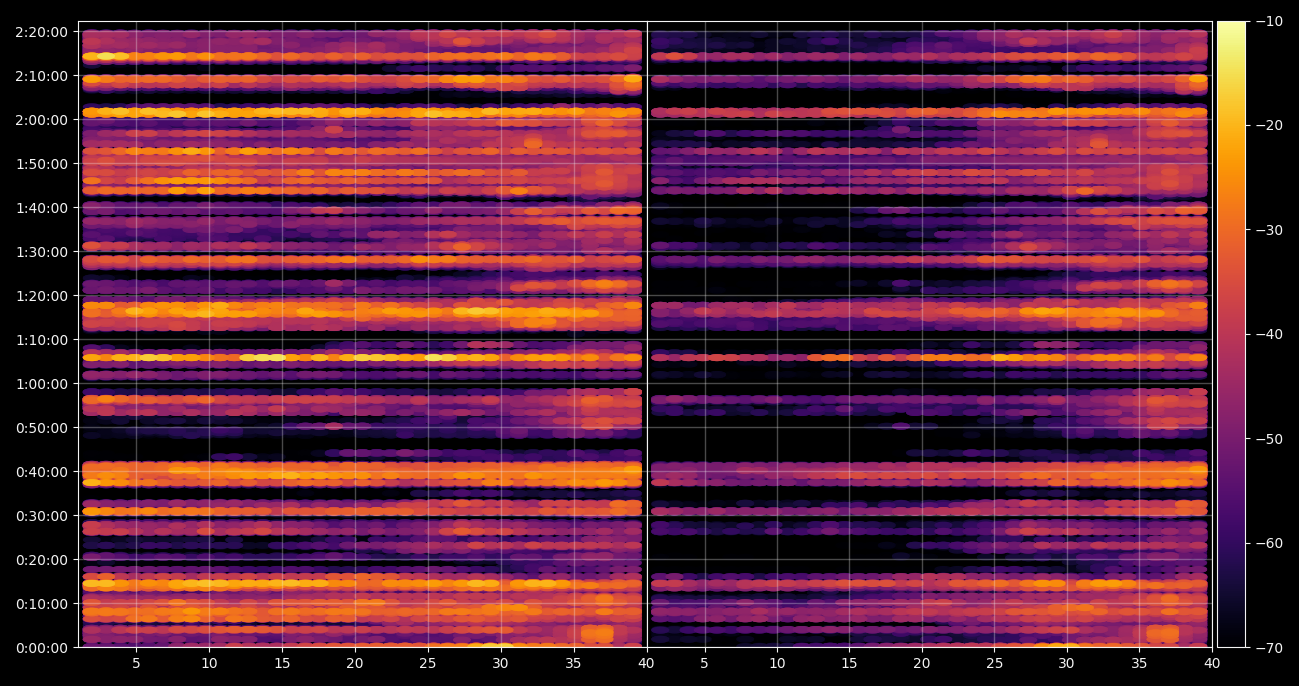Click the 2:10:00 y-axis tick label
The width and height of the screenshot is (1299, 686).
[42, 76]
